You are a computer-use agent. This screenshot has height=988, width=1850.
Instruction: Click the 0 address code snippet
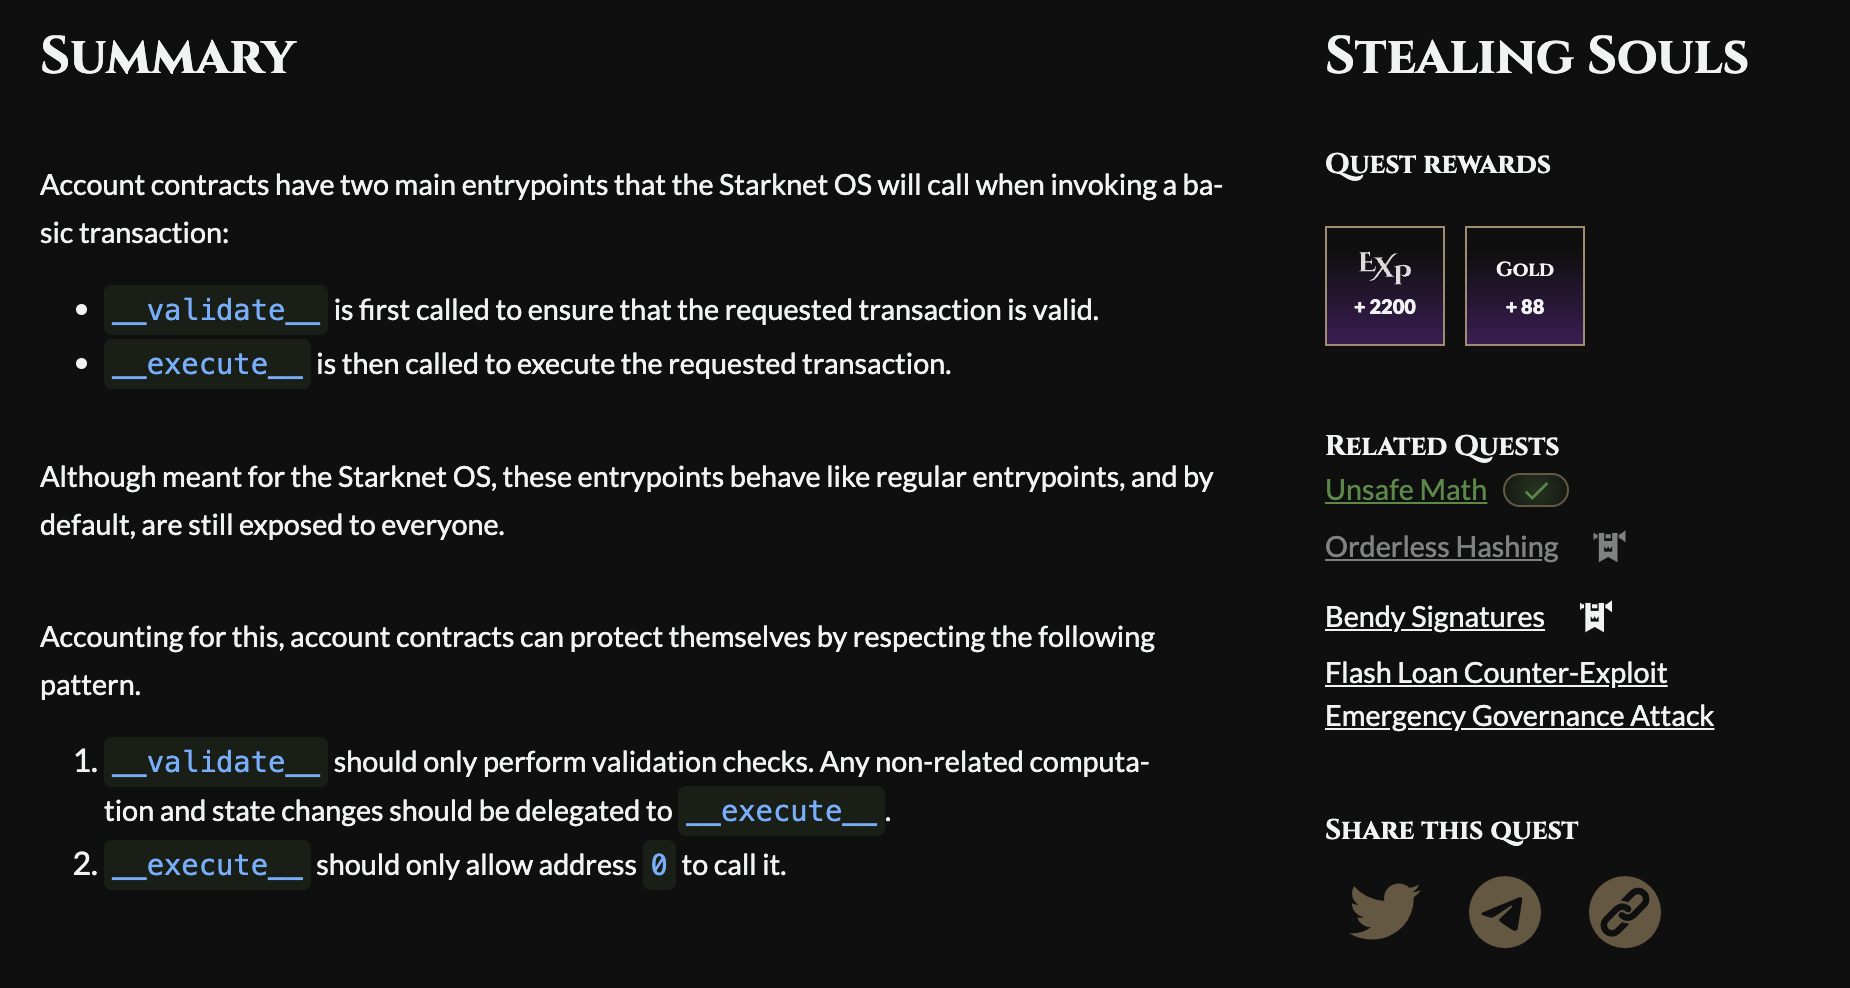659,865
